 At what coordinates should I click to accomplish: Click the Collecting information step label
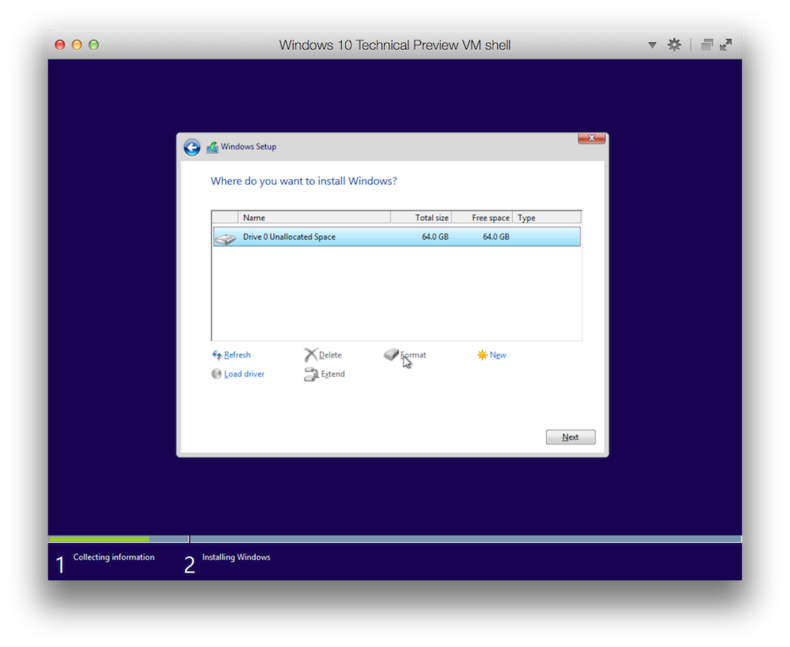coord(114,557)
